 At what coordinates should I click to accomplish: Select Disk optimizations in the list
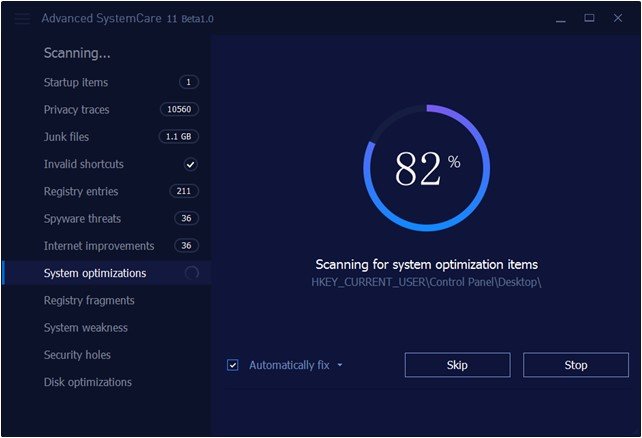point(106,382)
